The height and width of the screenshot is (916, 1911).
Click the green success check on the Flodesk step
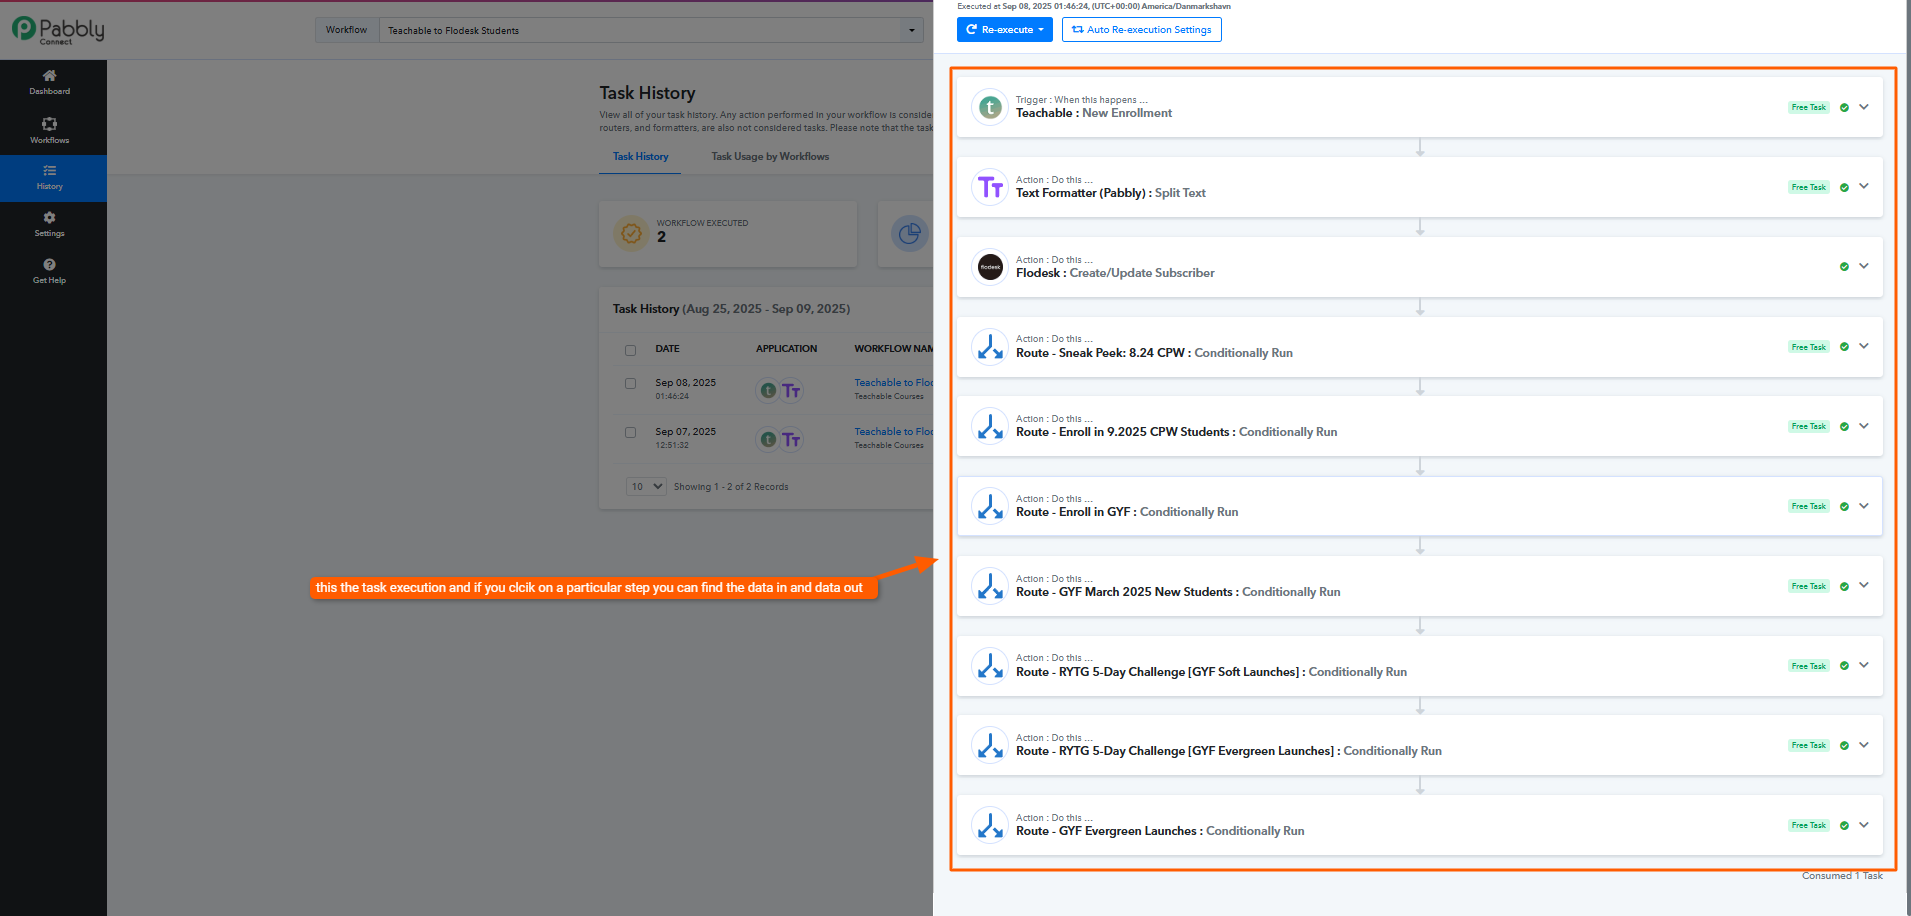point(1844,267)
